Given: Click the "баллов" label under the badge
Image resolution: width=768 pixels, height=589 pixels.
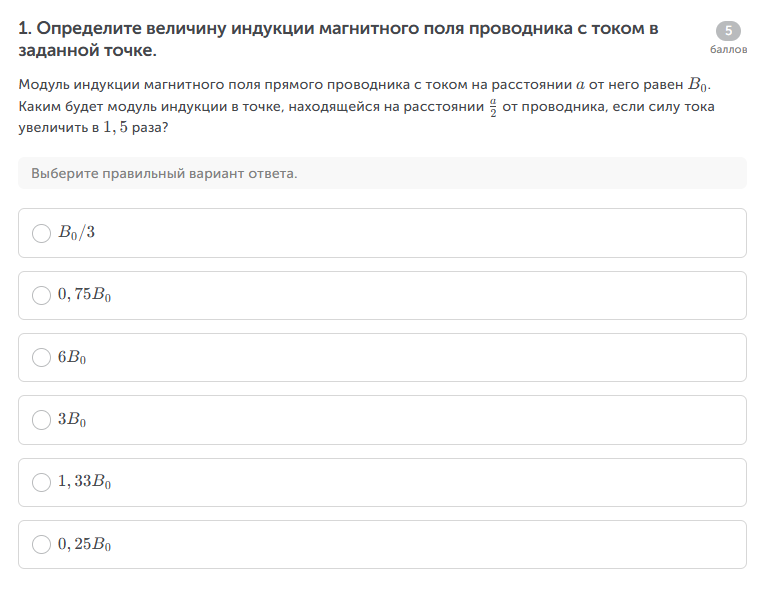Looking at the screenshot, I should [728, 49].
